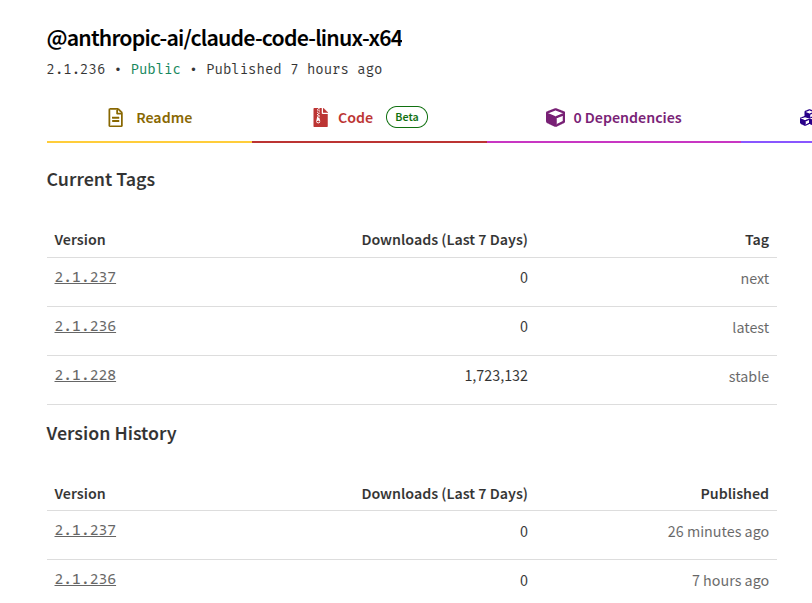The width and height of the screenshot is (812, 603).
Task: Click the Version History heading
Action: (x=111, y=434)
